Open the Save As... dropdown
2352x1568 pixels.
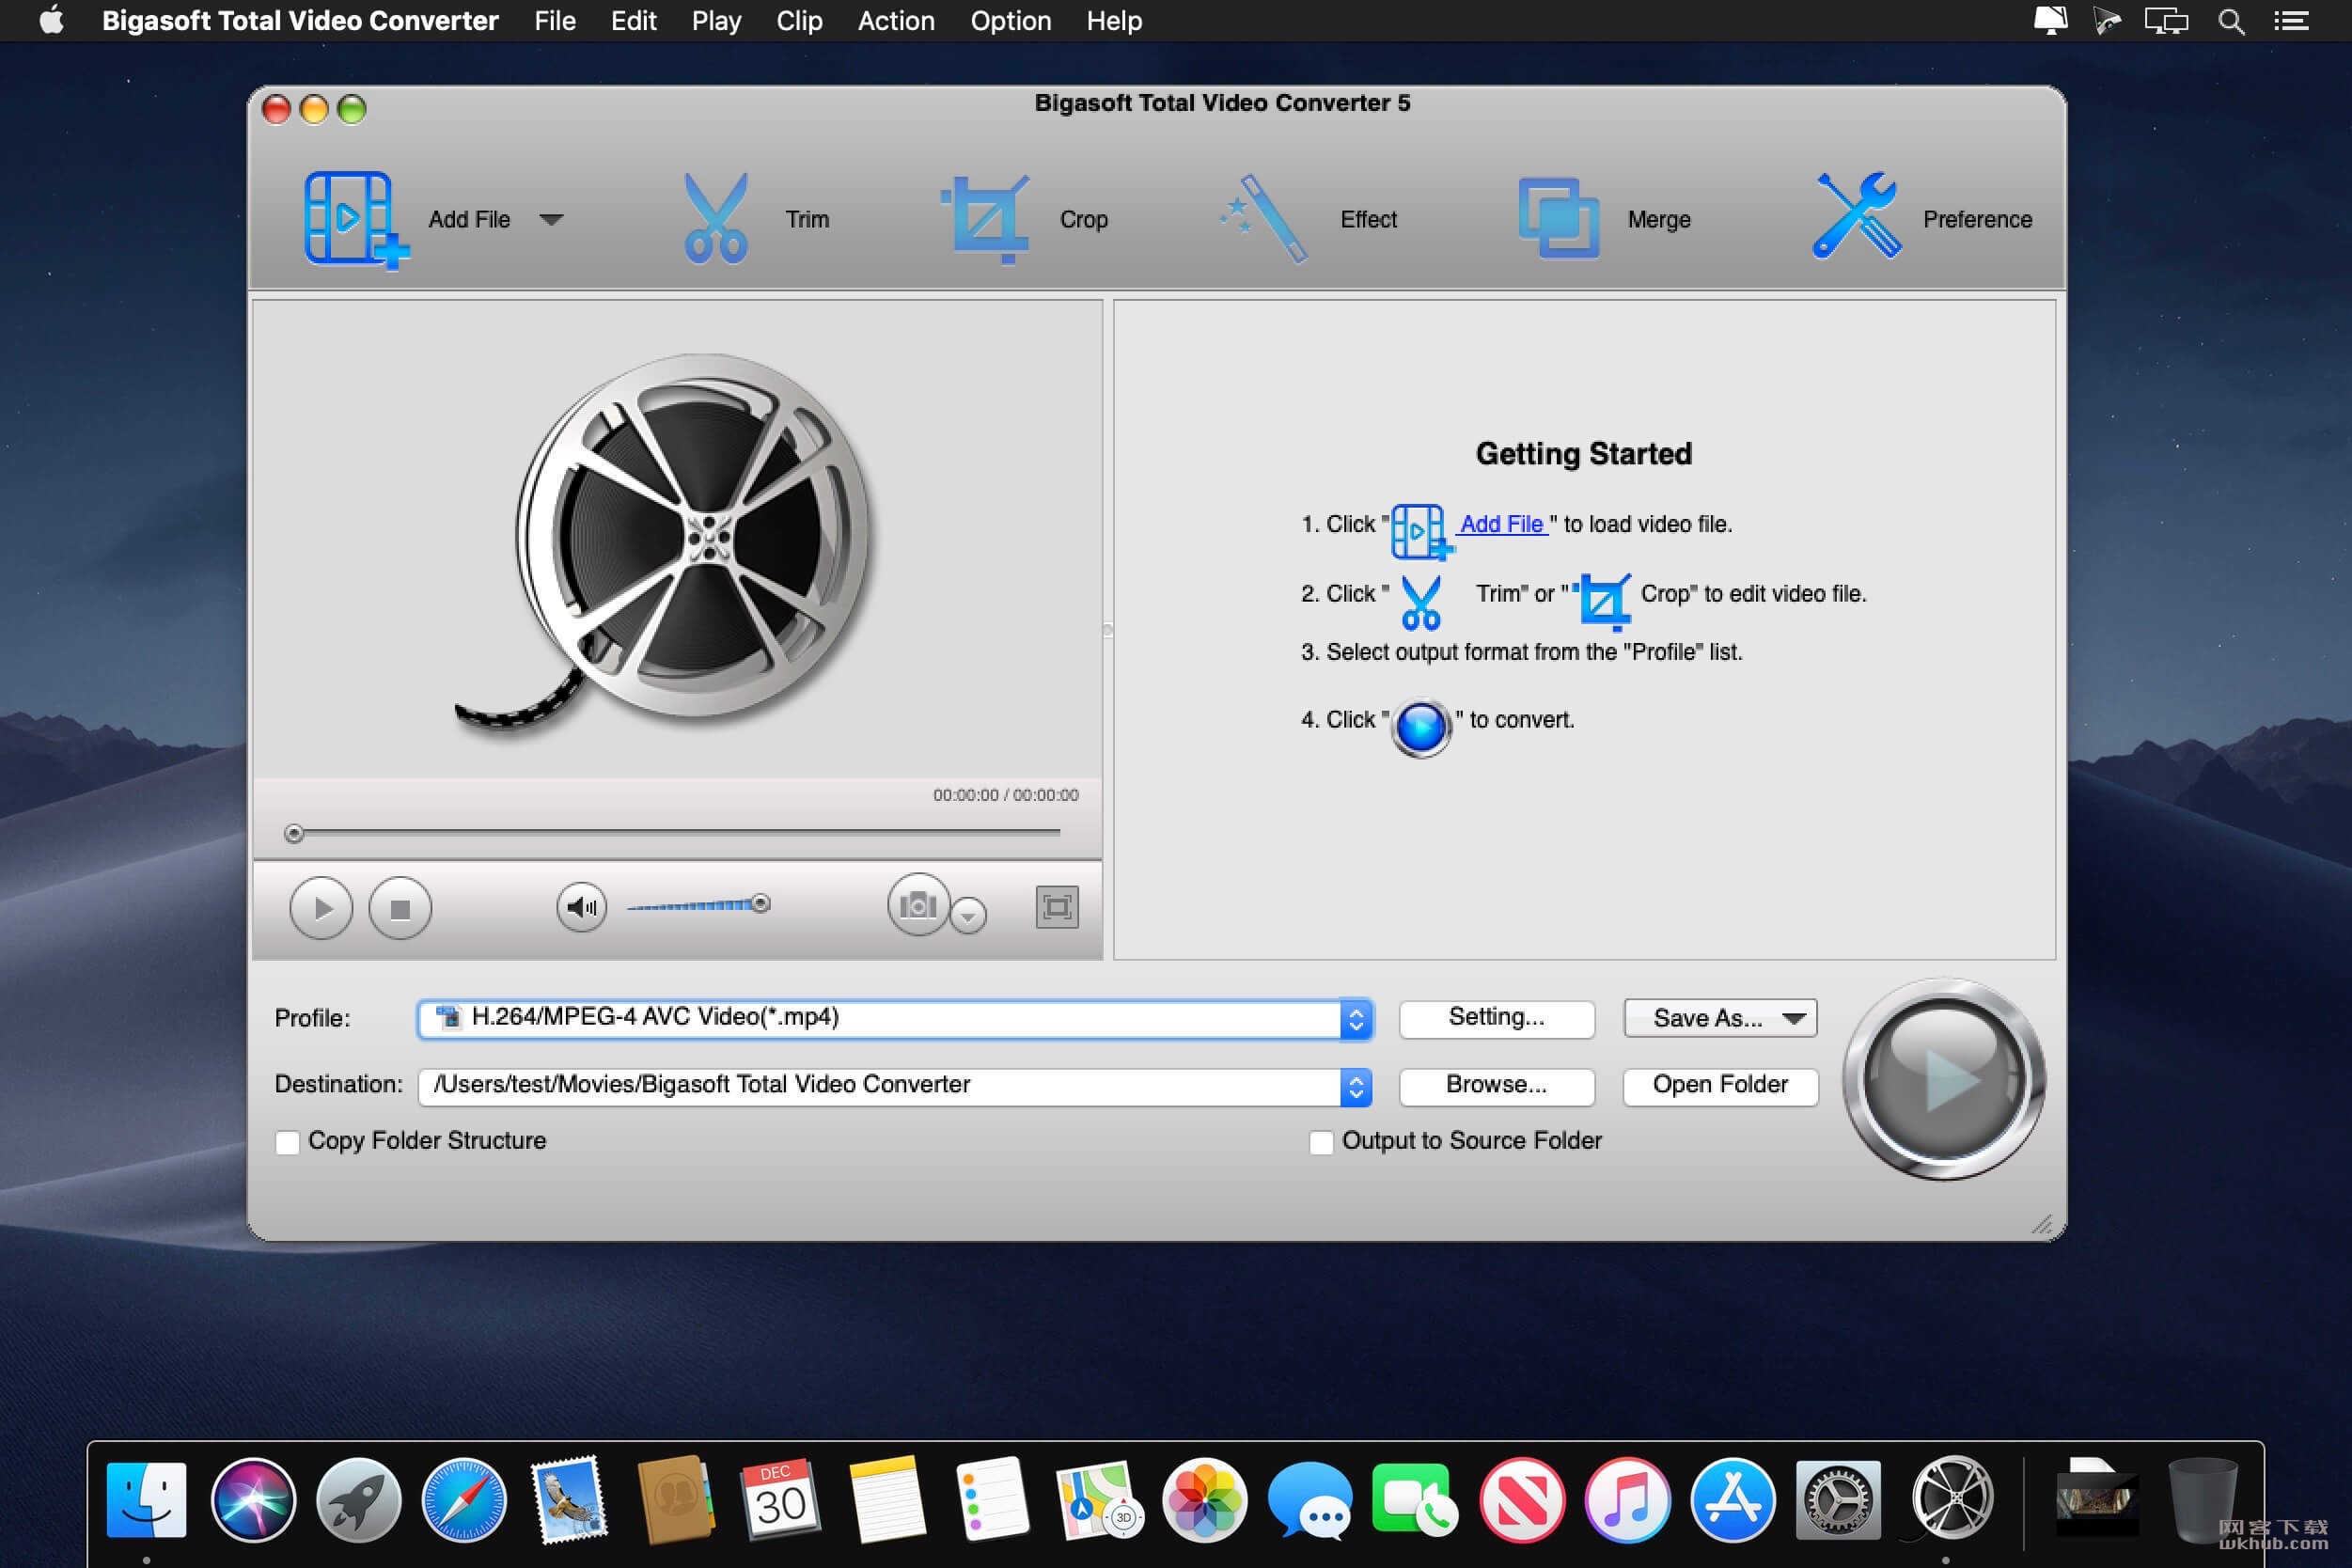click(x=1720, y=1018)
